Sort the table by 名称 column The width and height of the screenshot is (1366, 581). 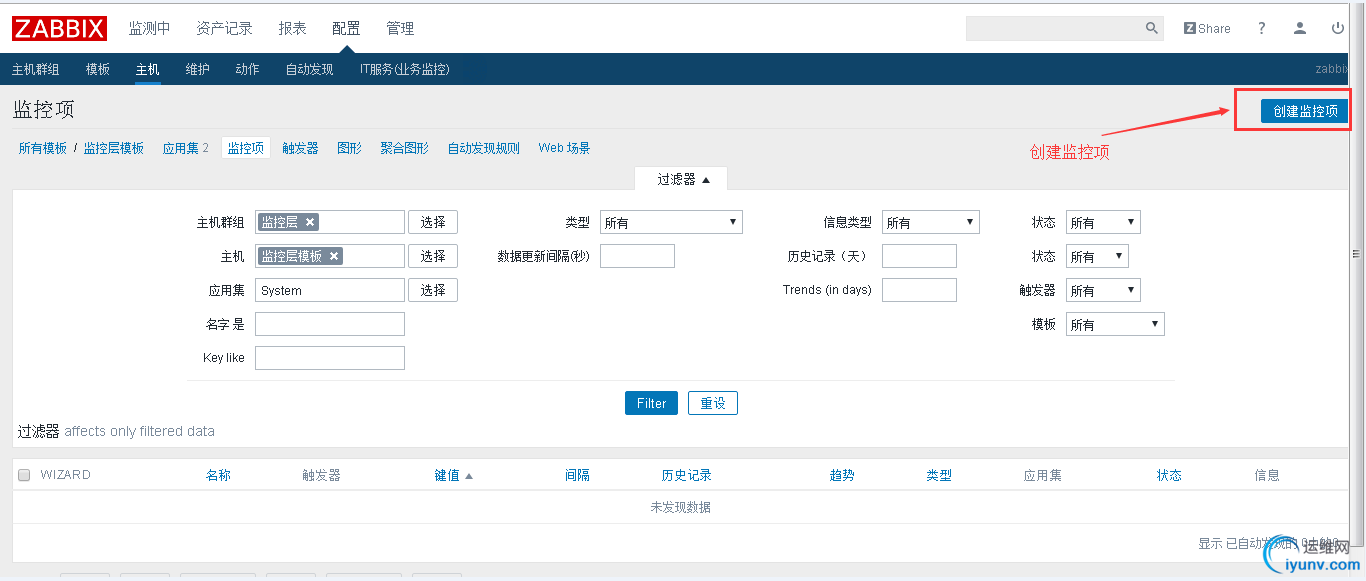click(218, 475)
